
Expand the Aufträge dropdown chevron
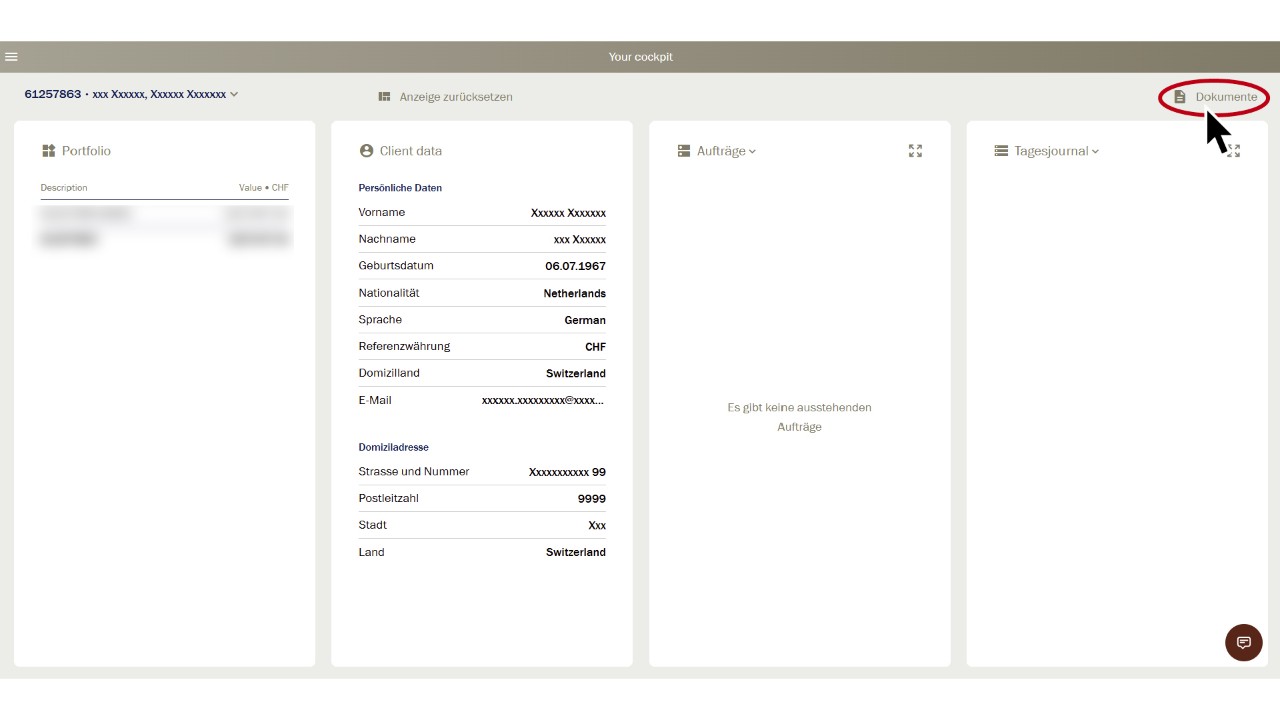(752, 152)
